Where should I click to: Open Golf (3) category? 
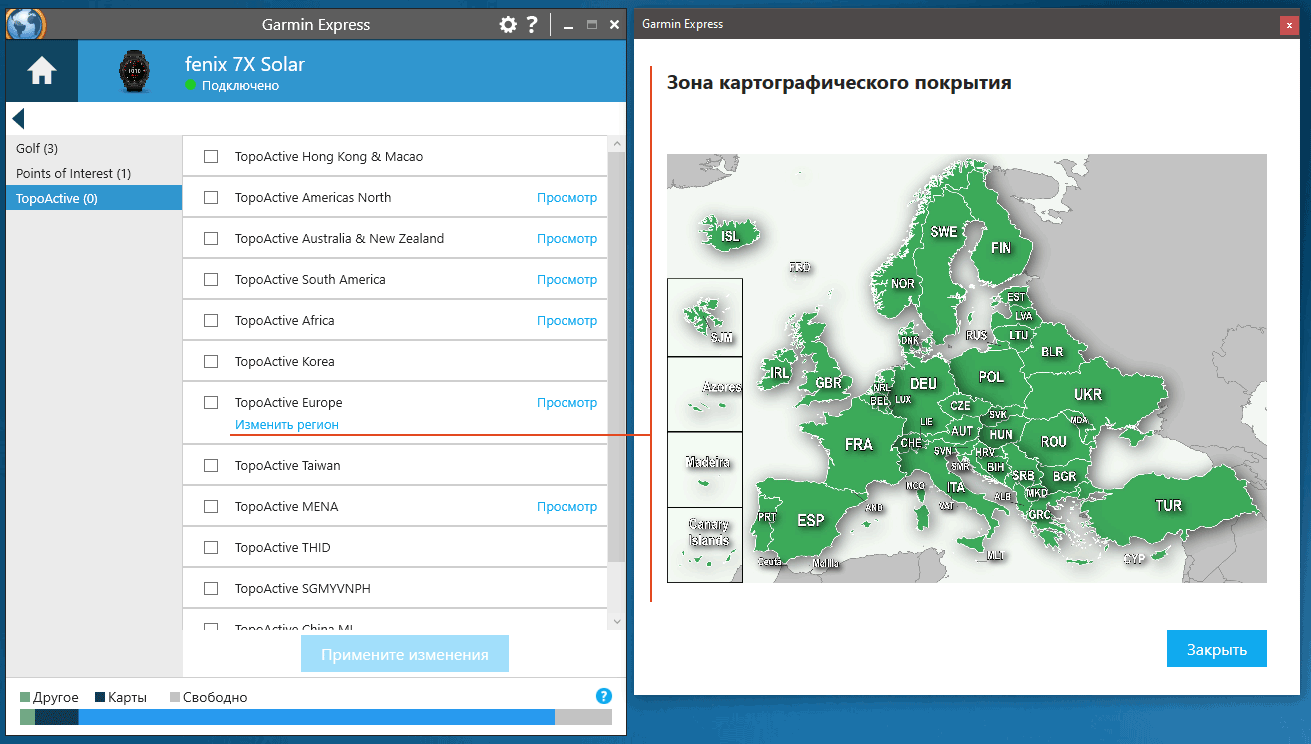click(37, 149)
